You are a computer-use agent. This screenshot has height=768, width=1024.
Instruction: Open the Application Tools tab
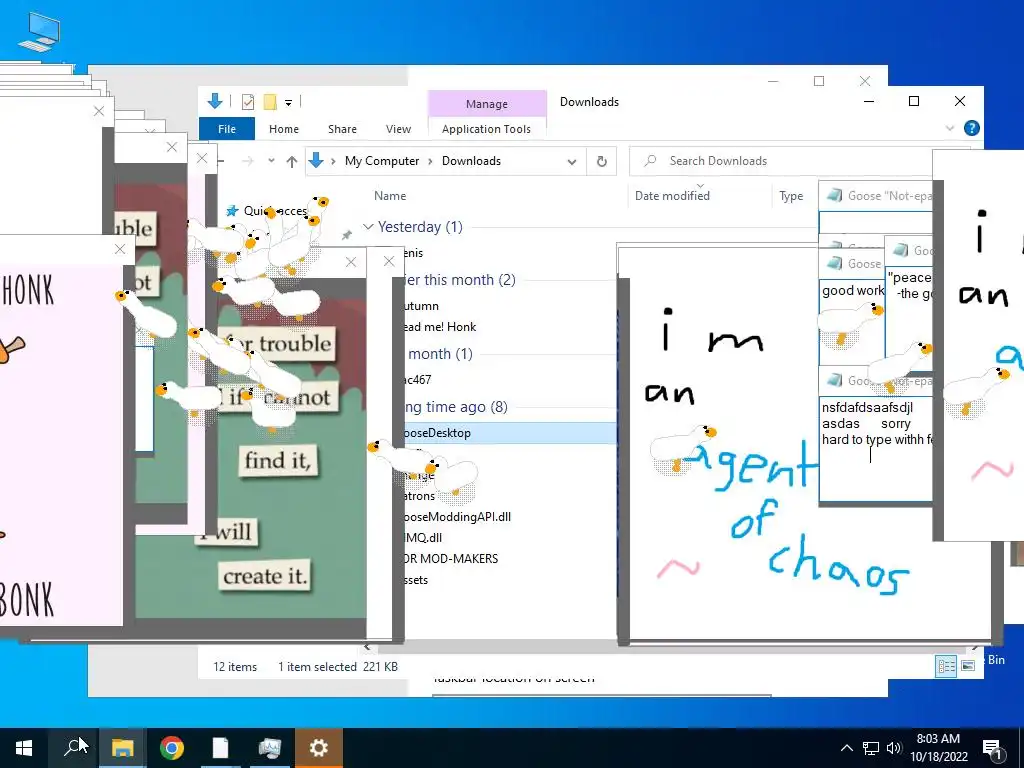(x=487, y=129)
